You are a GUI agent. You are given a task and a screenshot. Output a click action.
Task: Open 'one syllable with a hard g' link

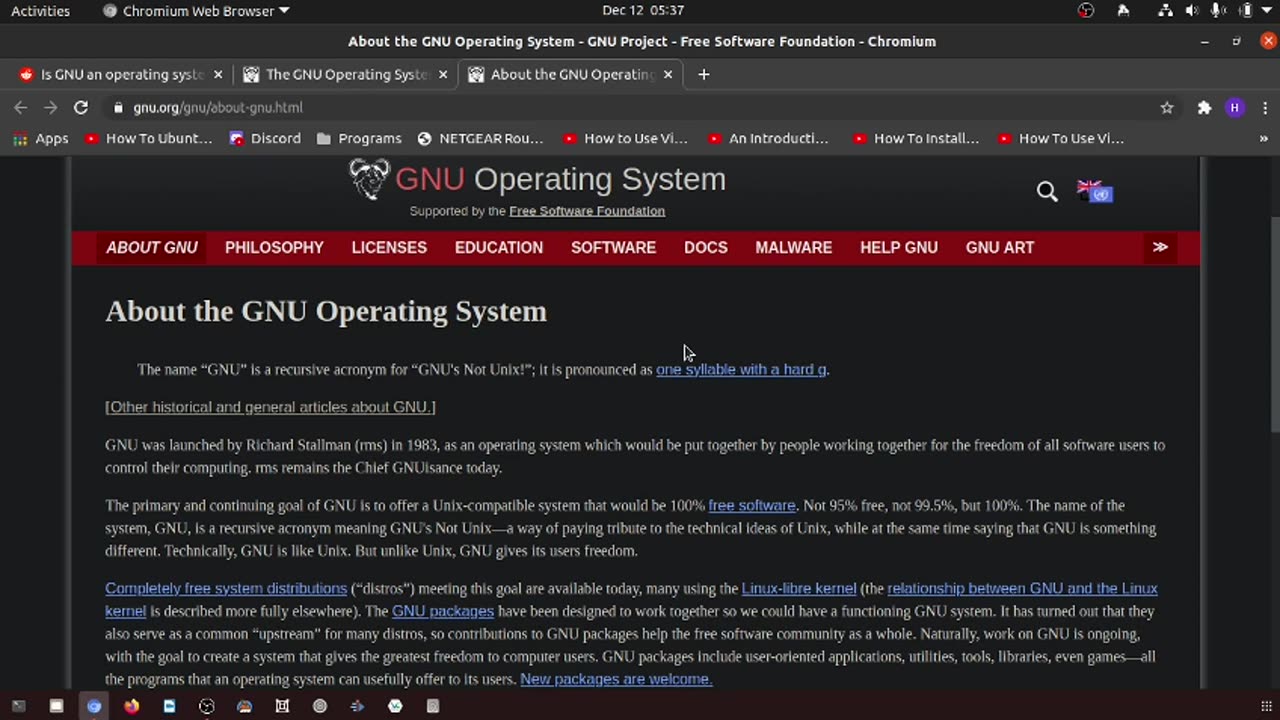pyautogui.click(x=741, y=369)
